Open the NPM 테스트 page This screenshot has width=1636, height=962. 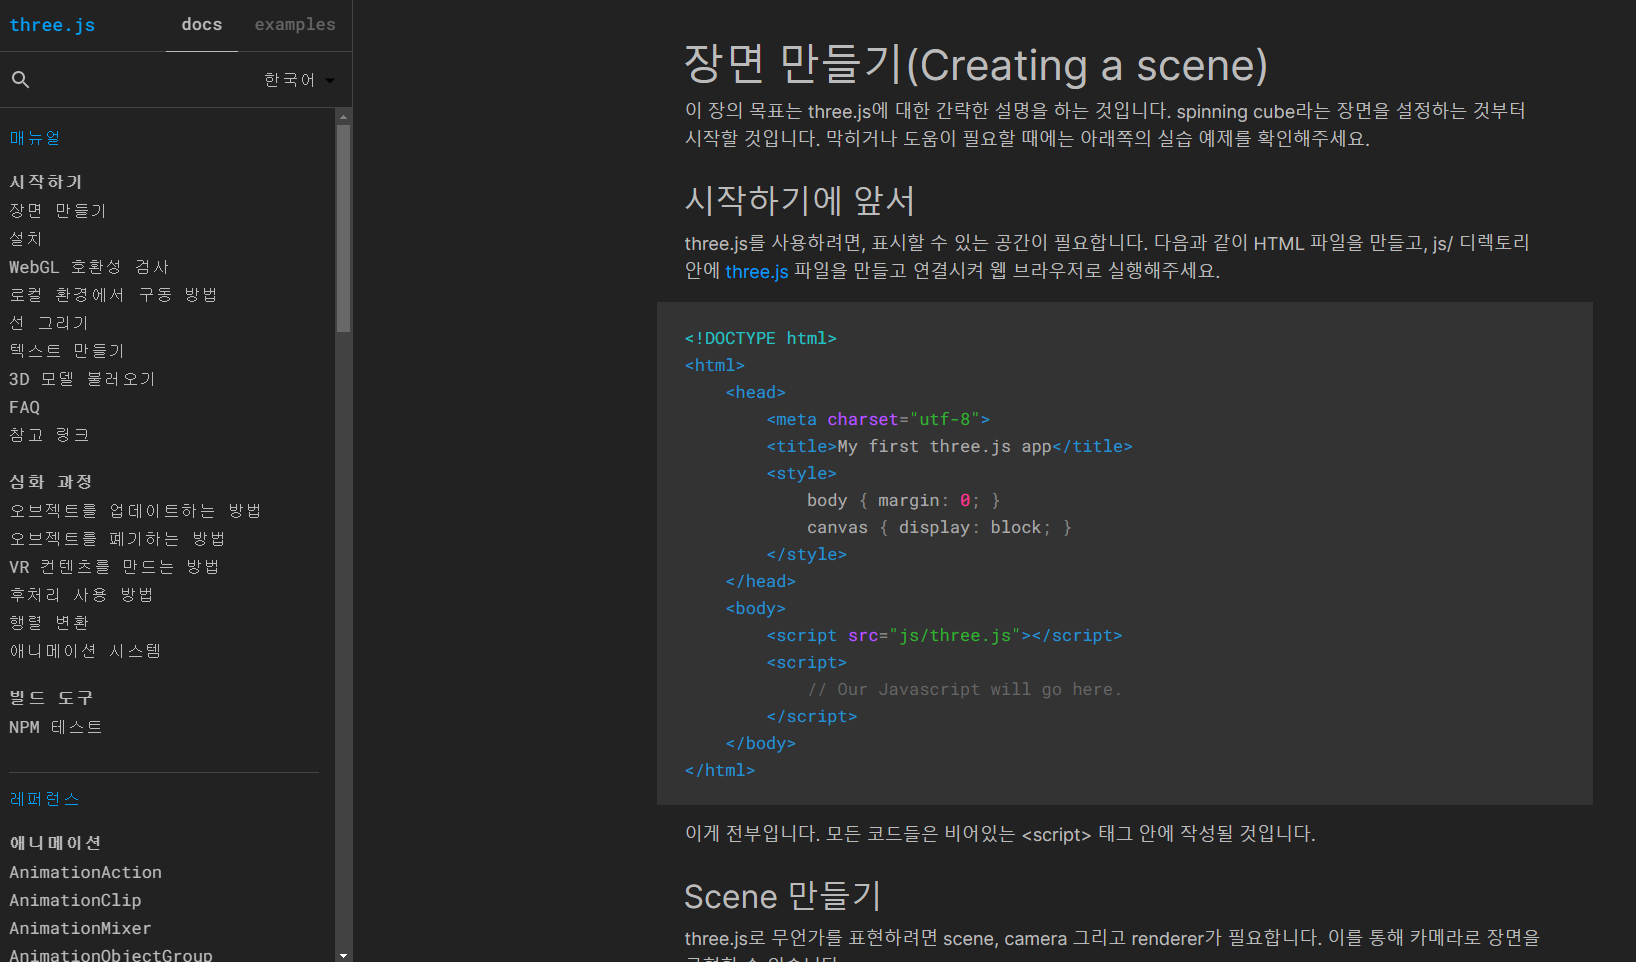(55, 727)
